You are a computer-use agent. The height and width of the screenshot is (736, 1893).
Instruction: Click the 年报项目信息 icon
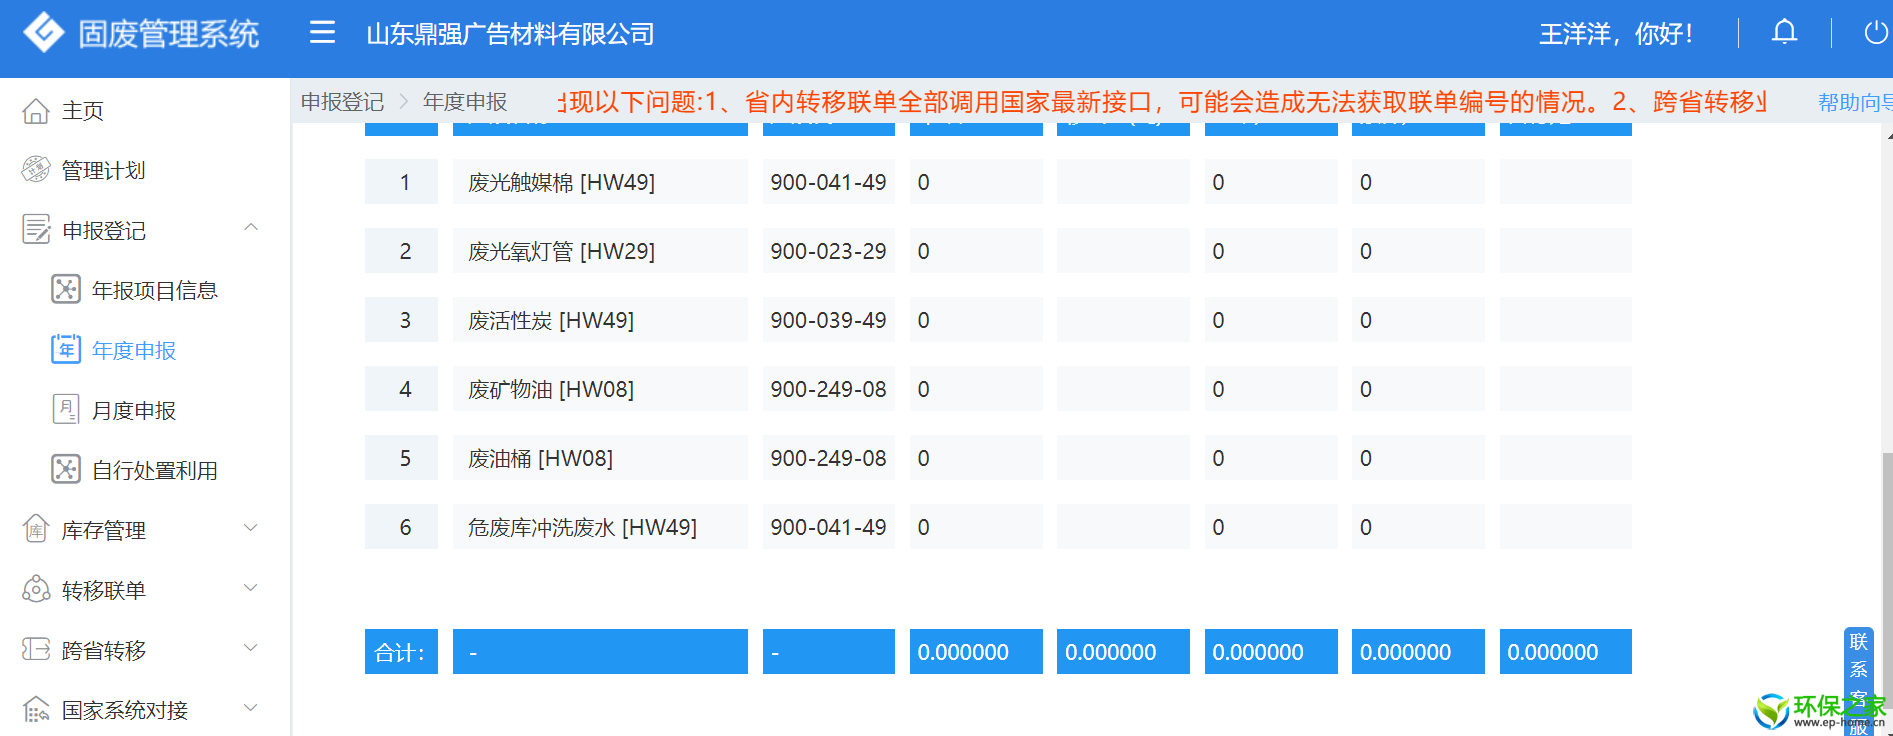coord(66,290)
